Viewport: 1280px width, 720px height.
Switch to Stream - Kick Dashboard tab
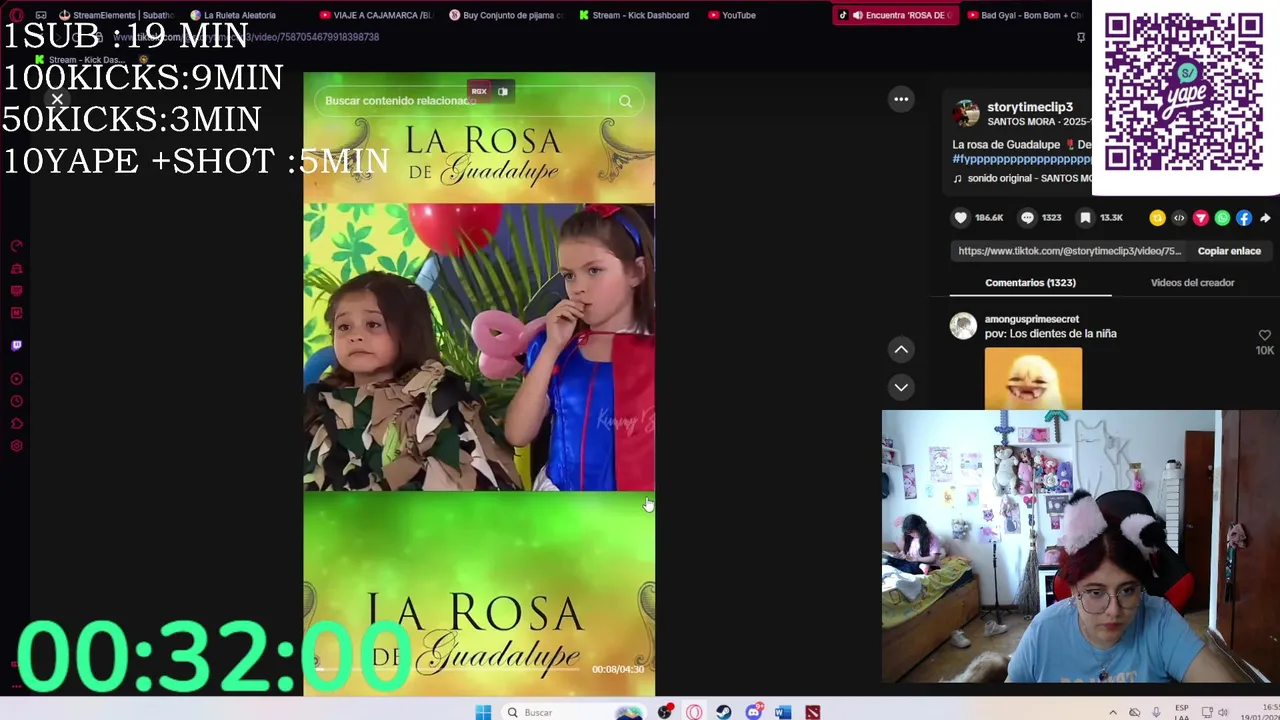coord(634,15)
